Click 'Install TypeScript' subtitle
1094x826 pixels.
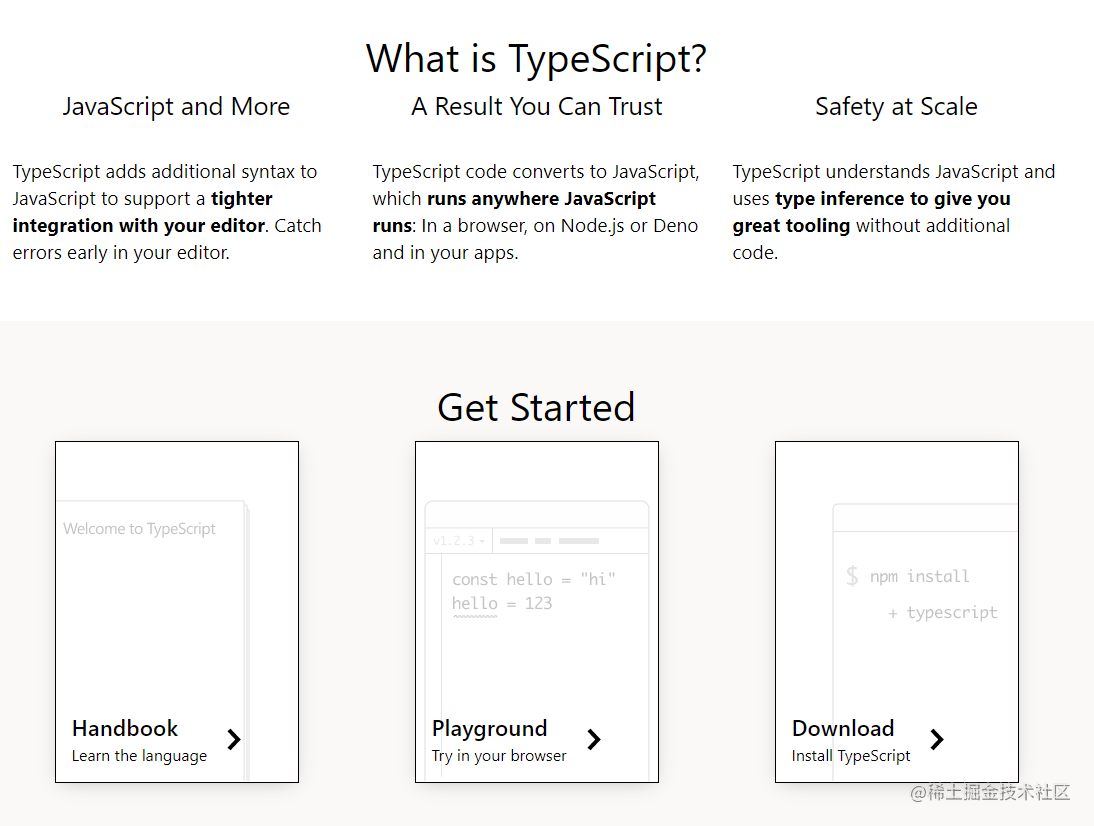pyautogui.click(x=851, y=756)
